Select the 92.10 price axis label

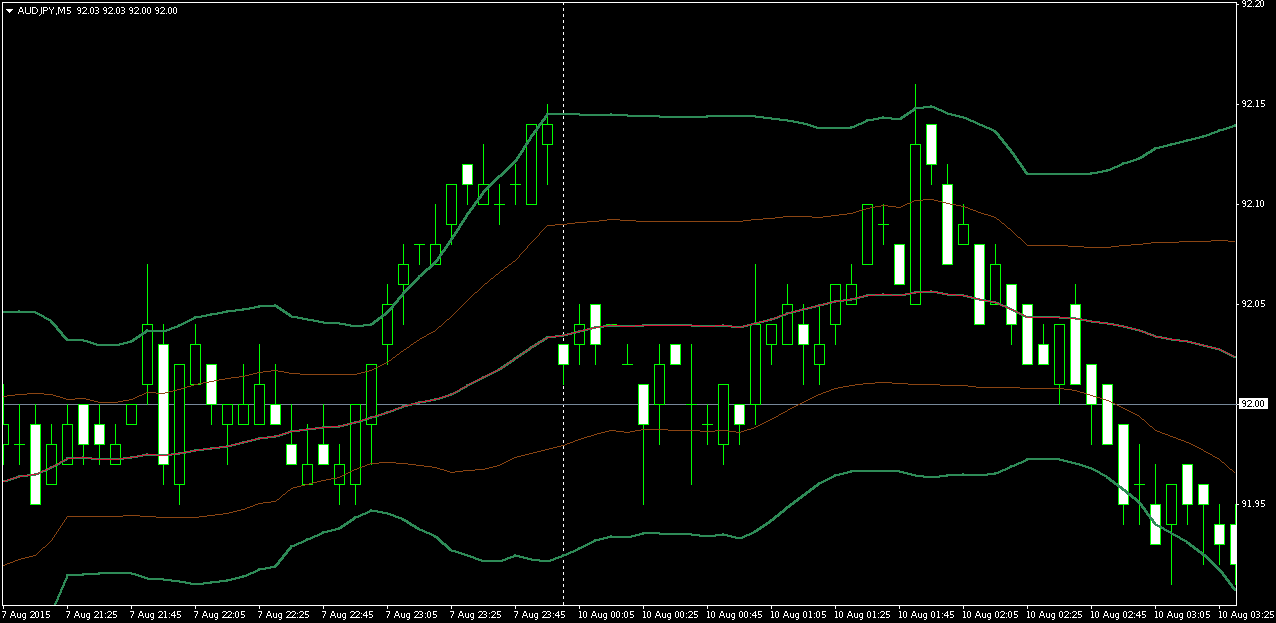pyautogui.click(x=1252, y=204)
